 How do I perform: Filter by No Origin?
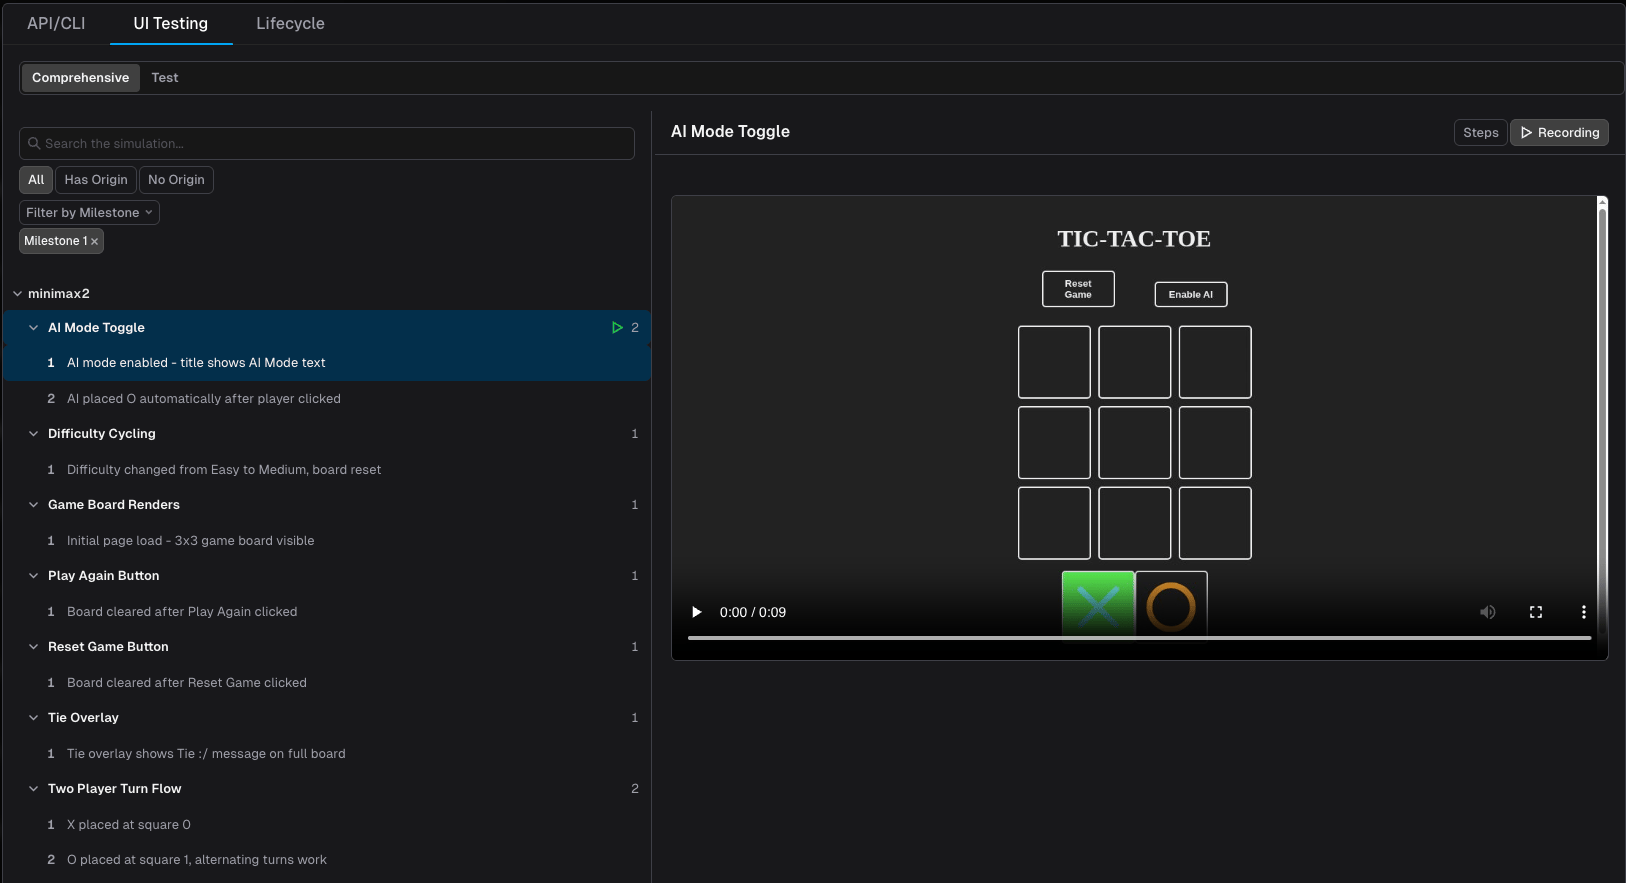[x=176, y=180]
